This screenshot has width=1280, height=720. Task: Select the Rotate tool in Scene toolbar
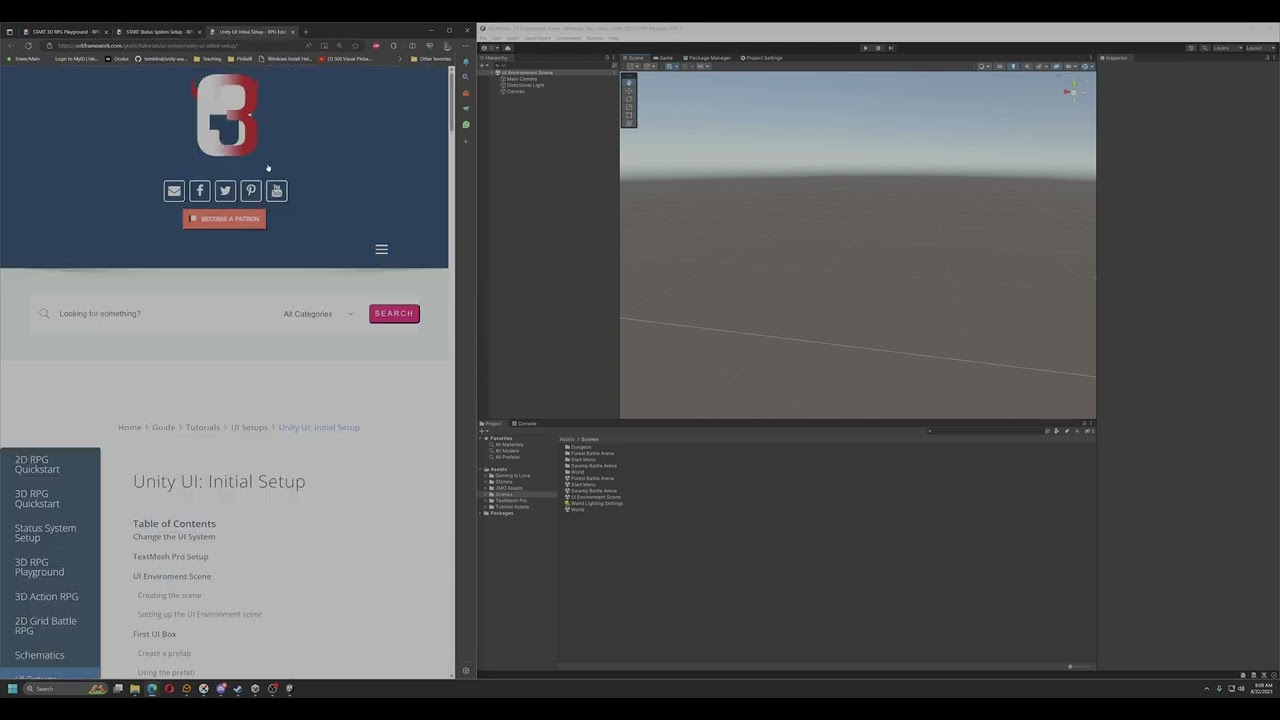pos(629,99)
